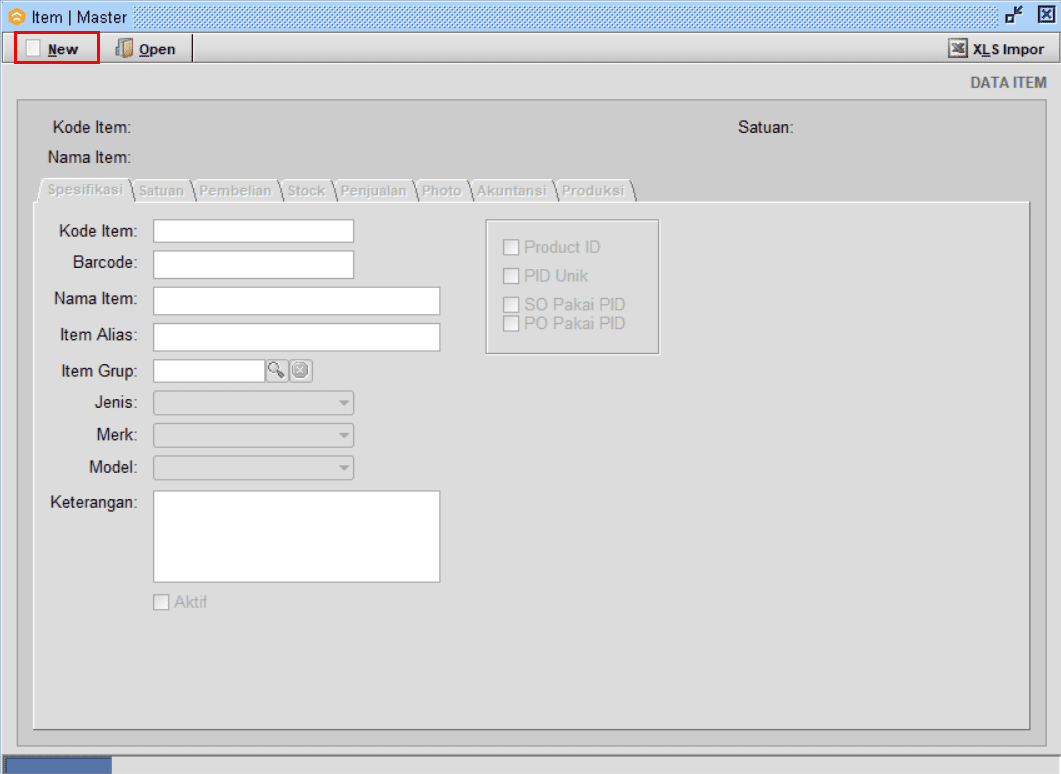This screenshot has height=774, width=1061.
Task: Go to the Akuntansi tab
Action: 511,191
